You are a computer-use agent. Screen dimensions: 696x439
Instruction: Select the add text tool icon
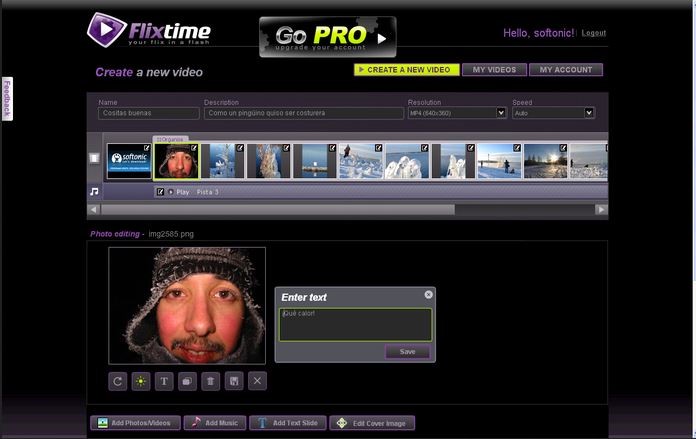click(x=164, y=381)
